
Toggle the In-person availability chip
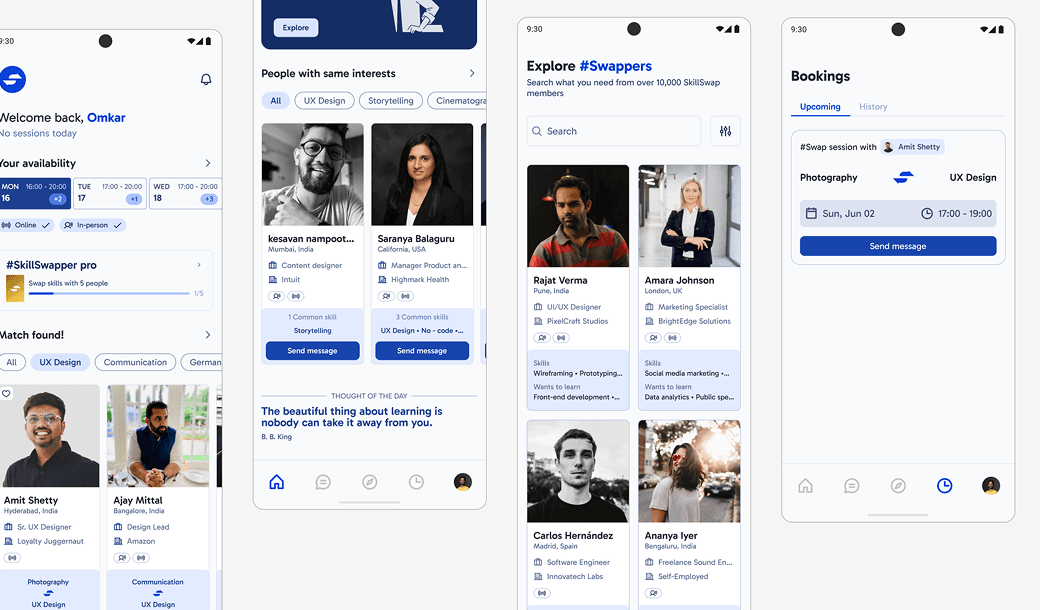(93, 225)
